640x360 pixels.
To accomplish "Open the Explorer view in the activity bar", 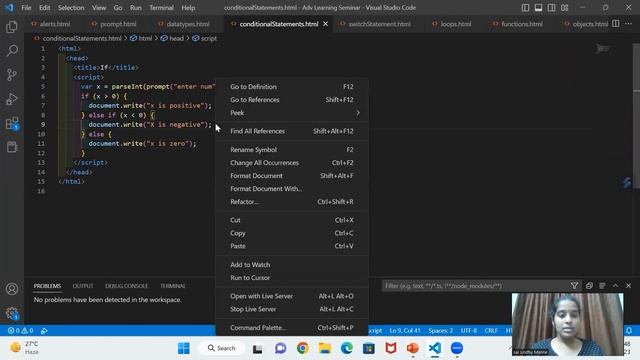I will tap(12, 27).
